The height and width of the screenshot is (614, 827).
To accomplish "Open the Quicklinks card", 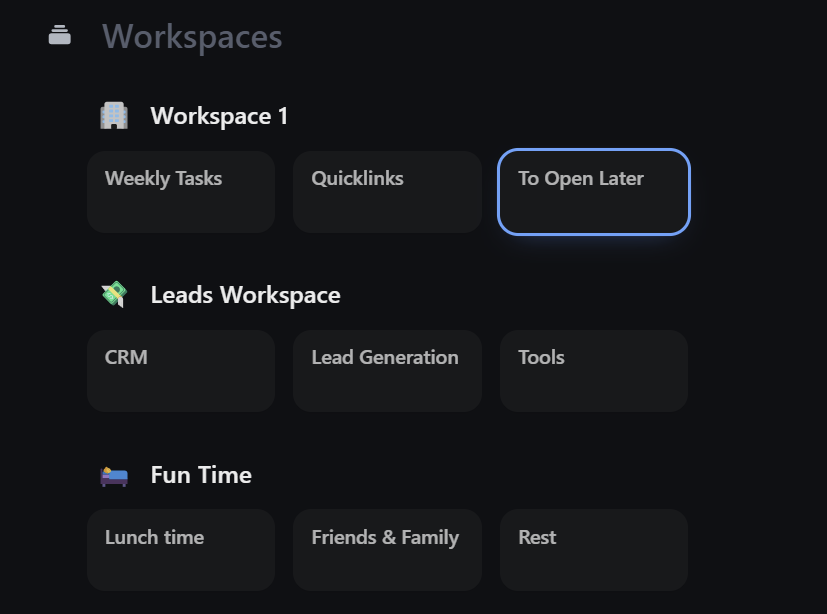I will tap(387, 192).
